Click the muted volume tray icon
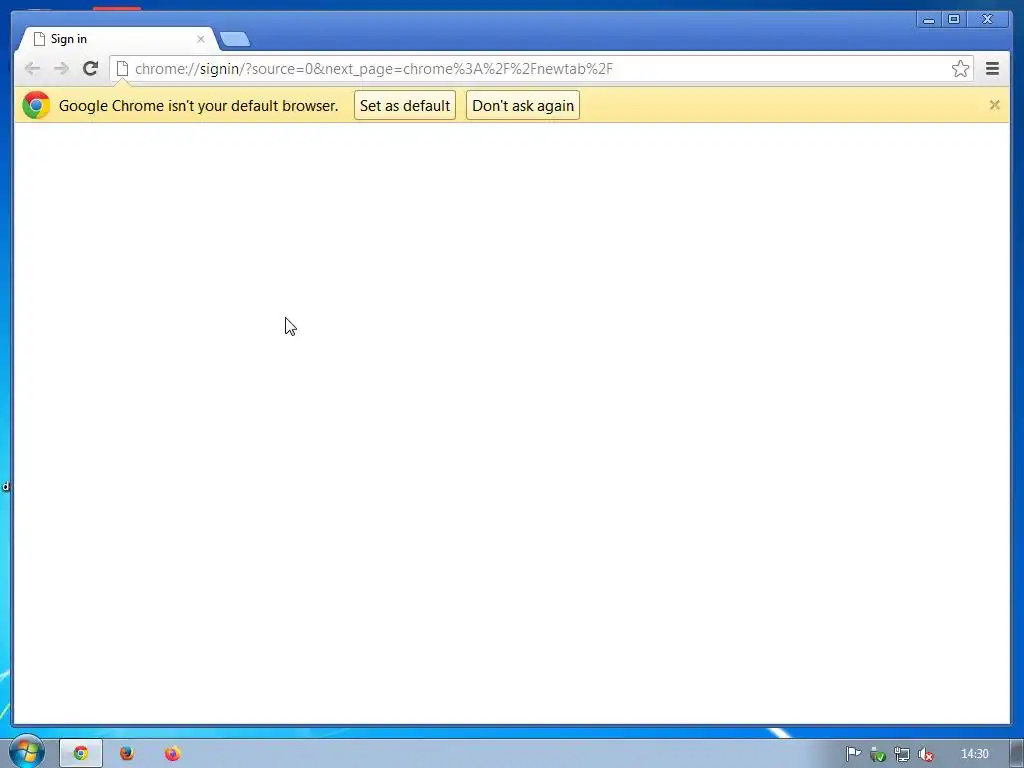The height and width of the screenshot is (768, 1024). point(925,754)
